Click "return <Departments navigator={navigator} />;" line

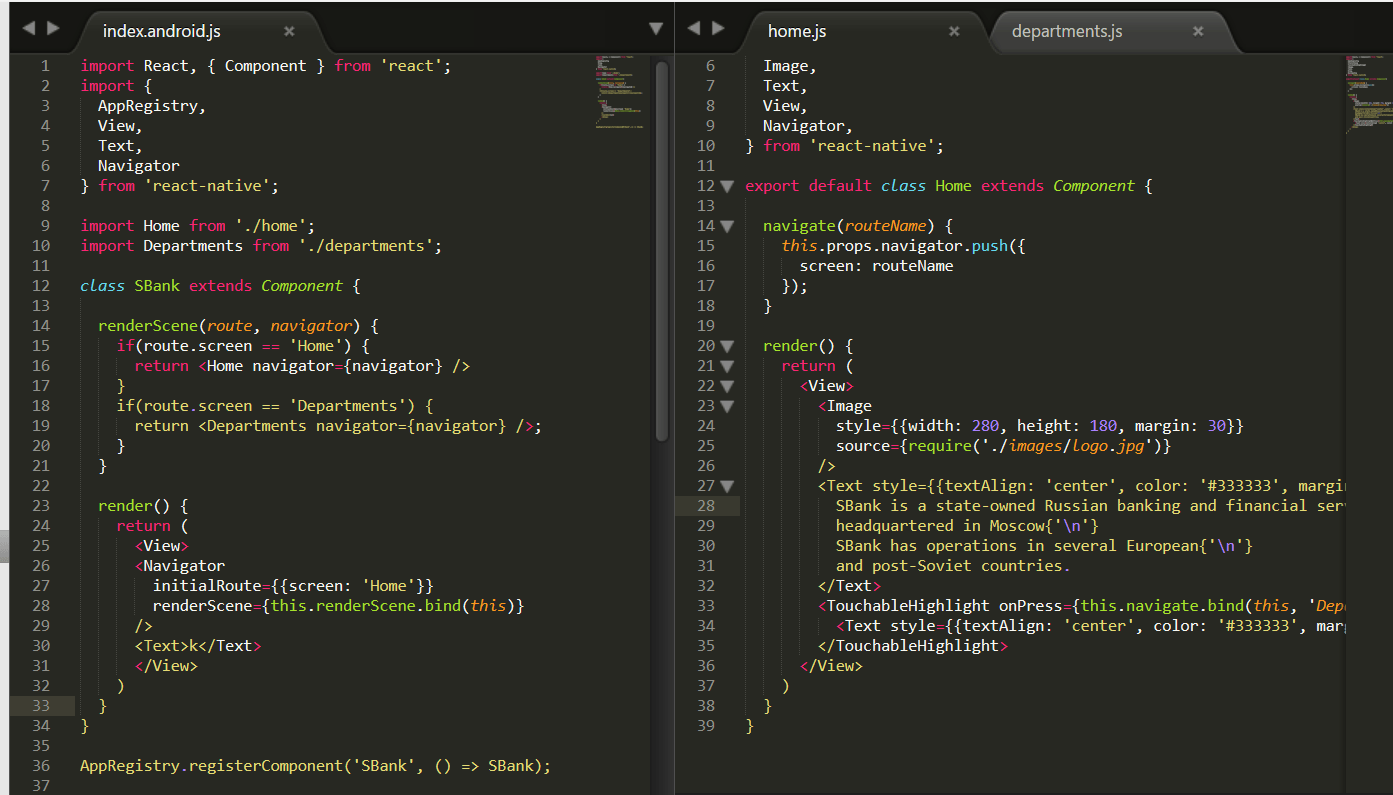pyautogui.click(x=338, y=426)
